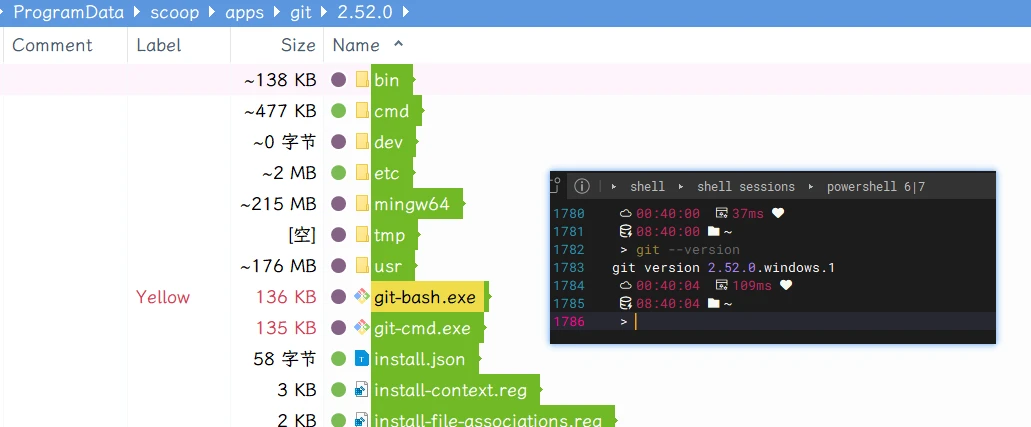Click the green tag dot beside install.json

tap(339, 359)
